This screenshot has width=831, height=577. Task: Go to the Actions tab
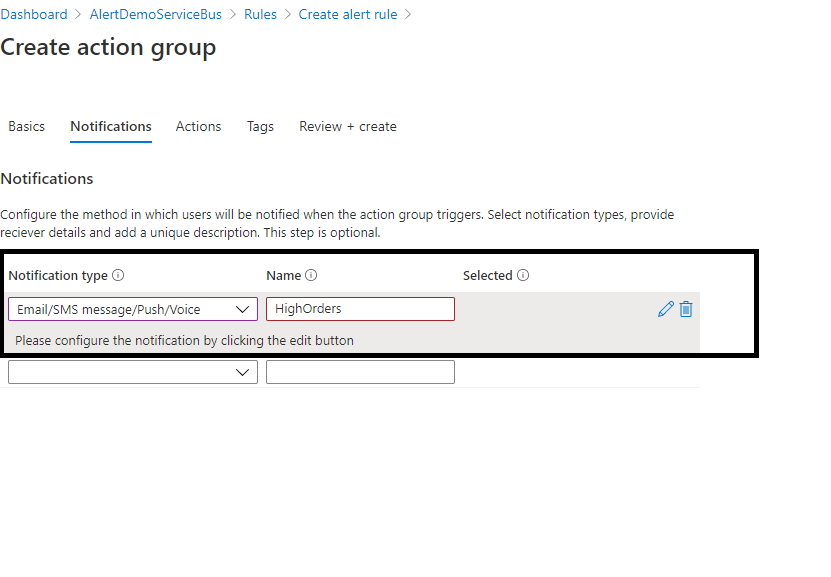coord(198,126)
